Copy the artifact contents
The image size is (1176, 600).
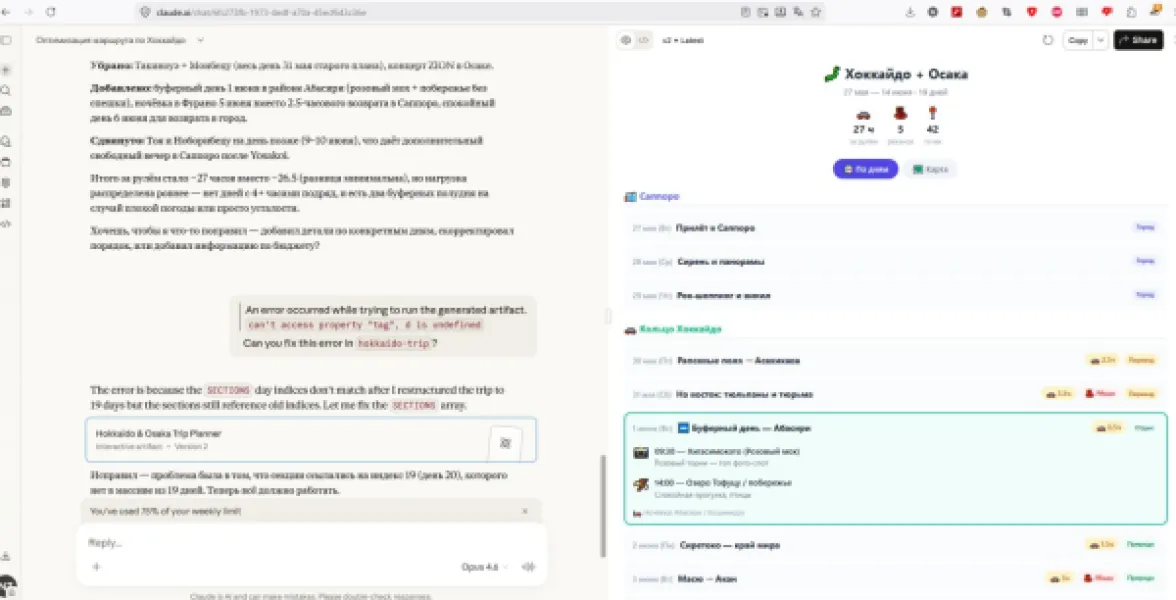point(1078,40)
